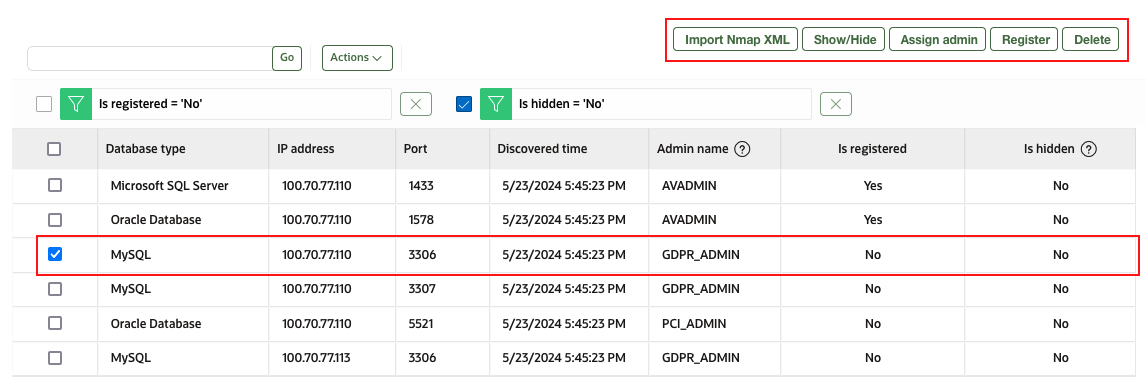This screenshot has height=383, width=1146.
Task: Focus the report search input field
Action: coord(150,58)
